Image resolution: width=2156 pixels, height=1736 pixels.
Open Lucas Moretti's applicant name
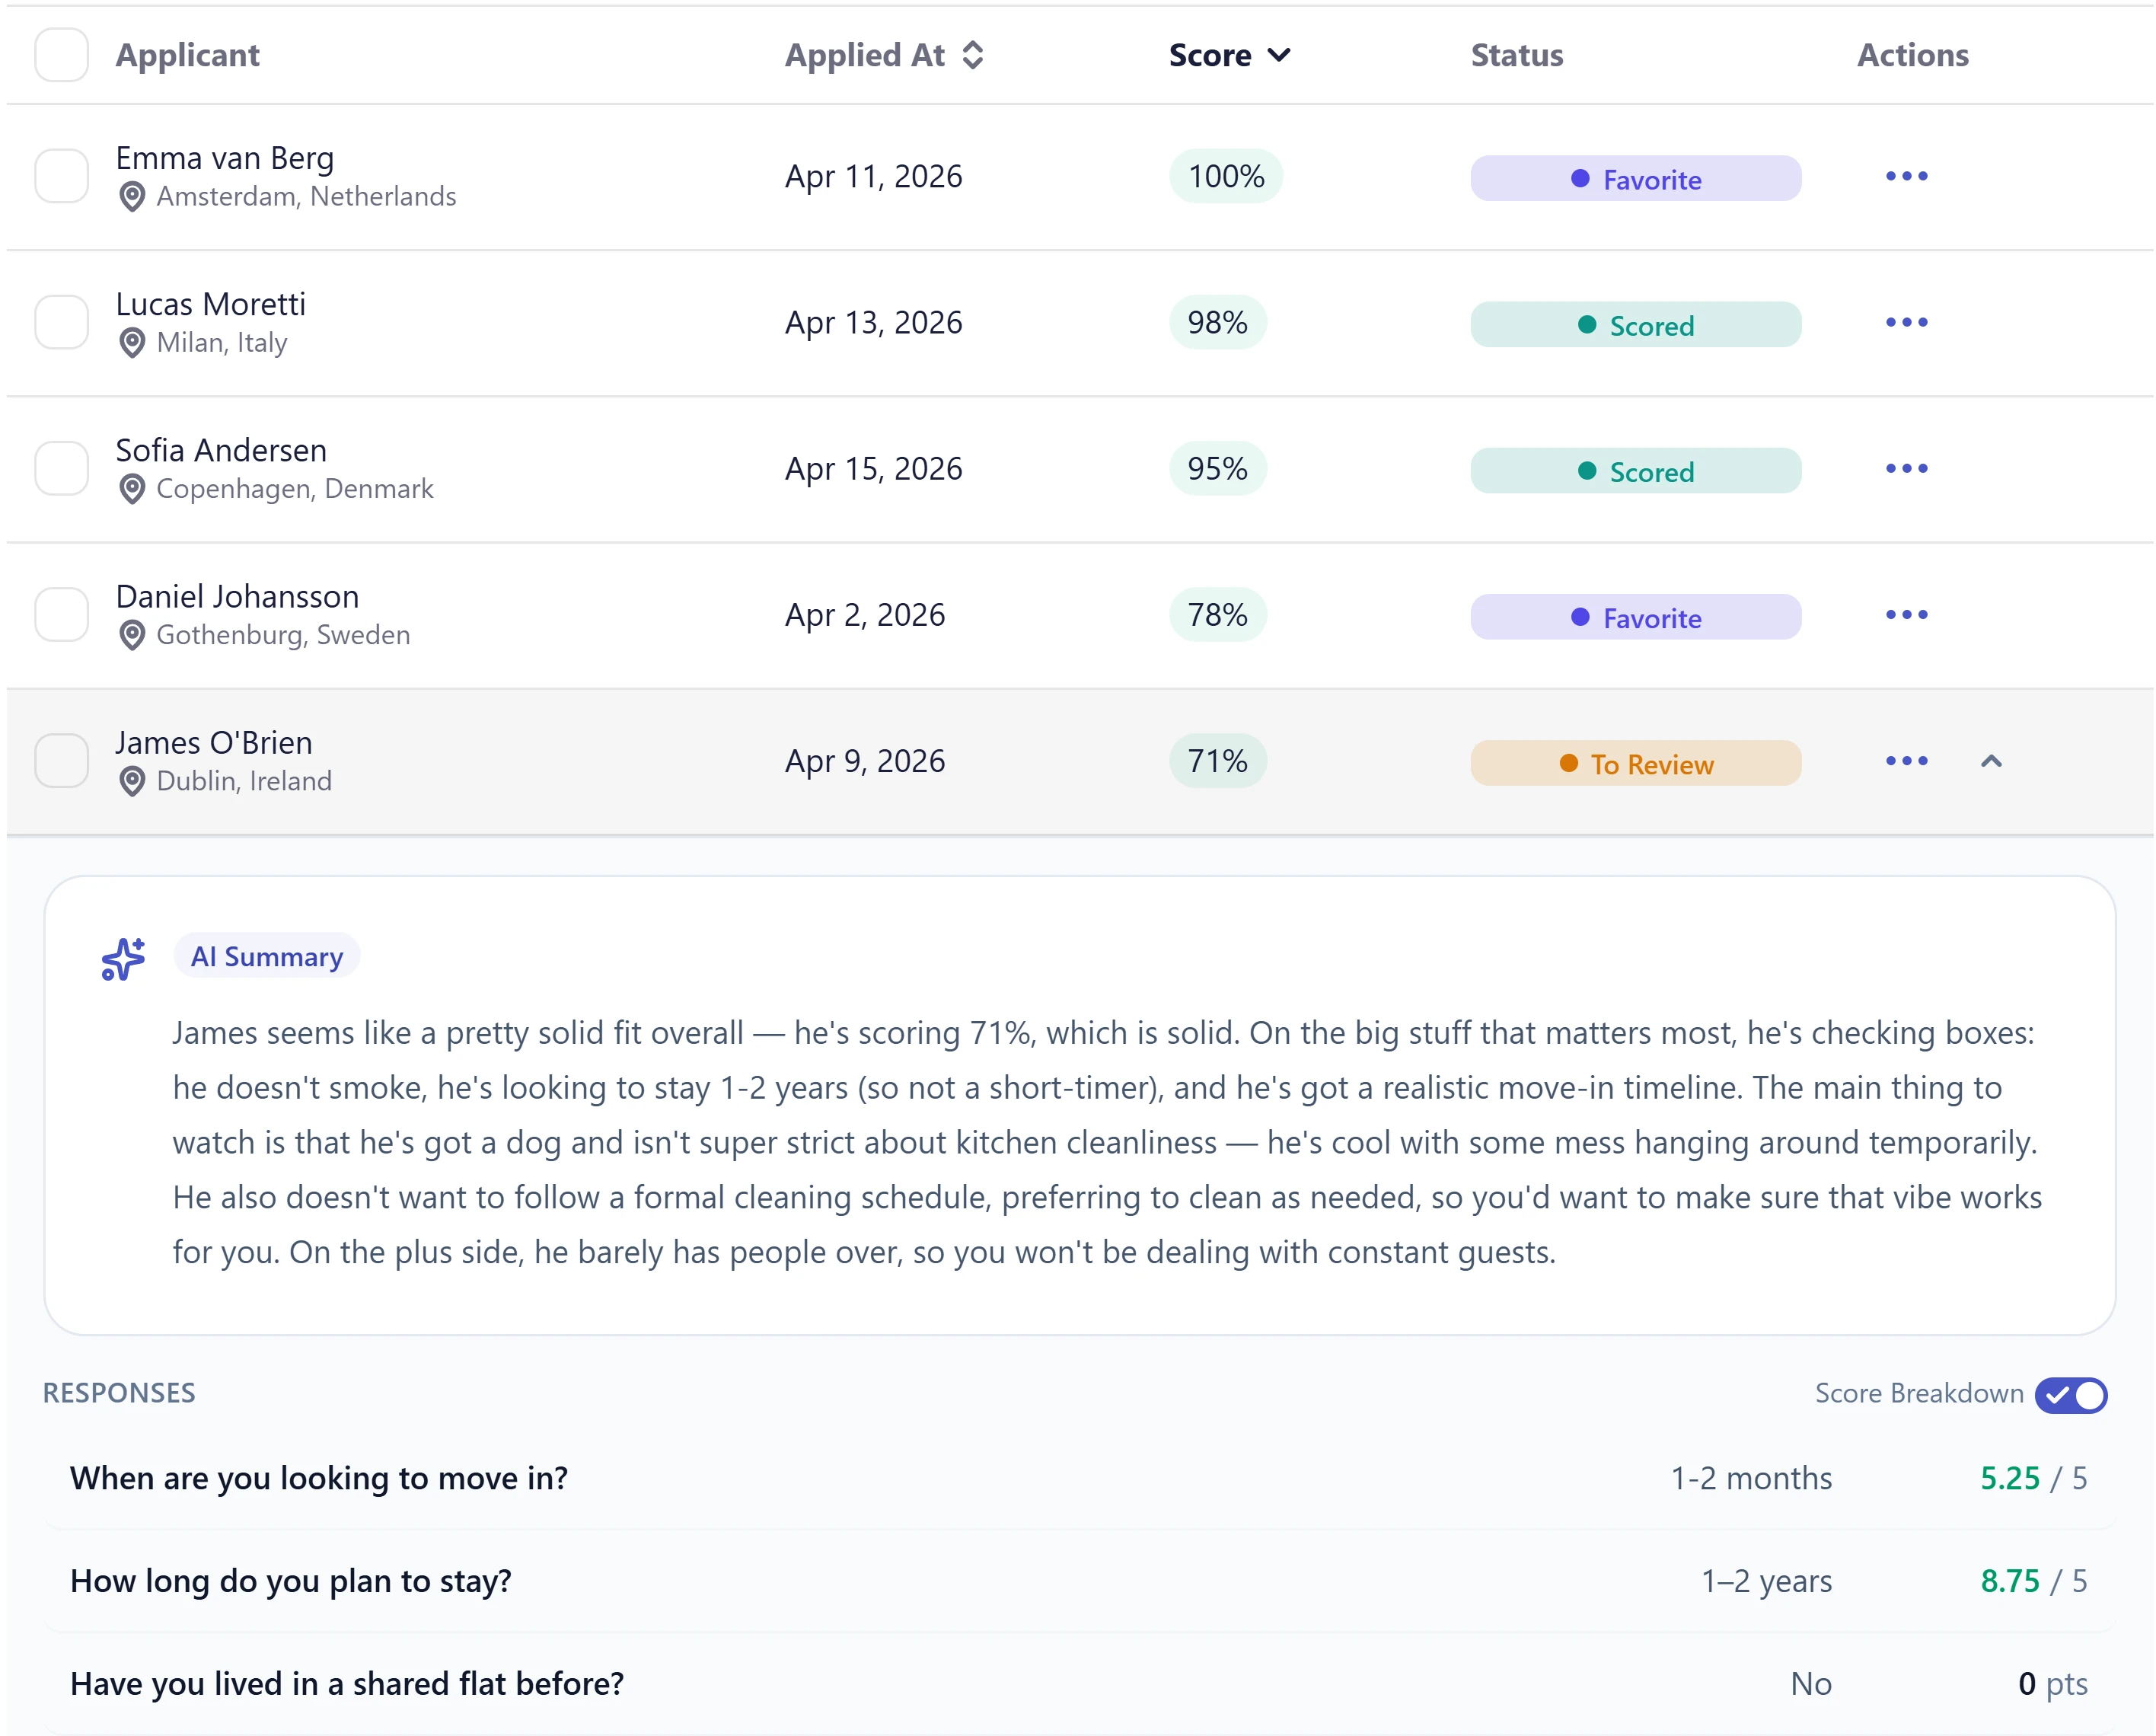(x=211, y=304)
